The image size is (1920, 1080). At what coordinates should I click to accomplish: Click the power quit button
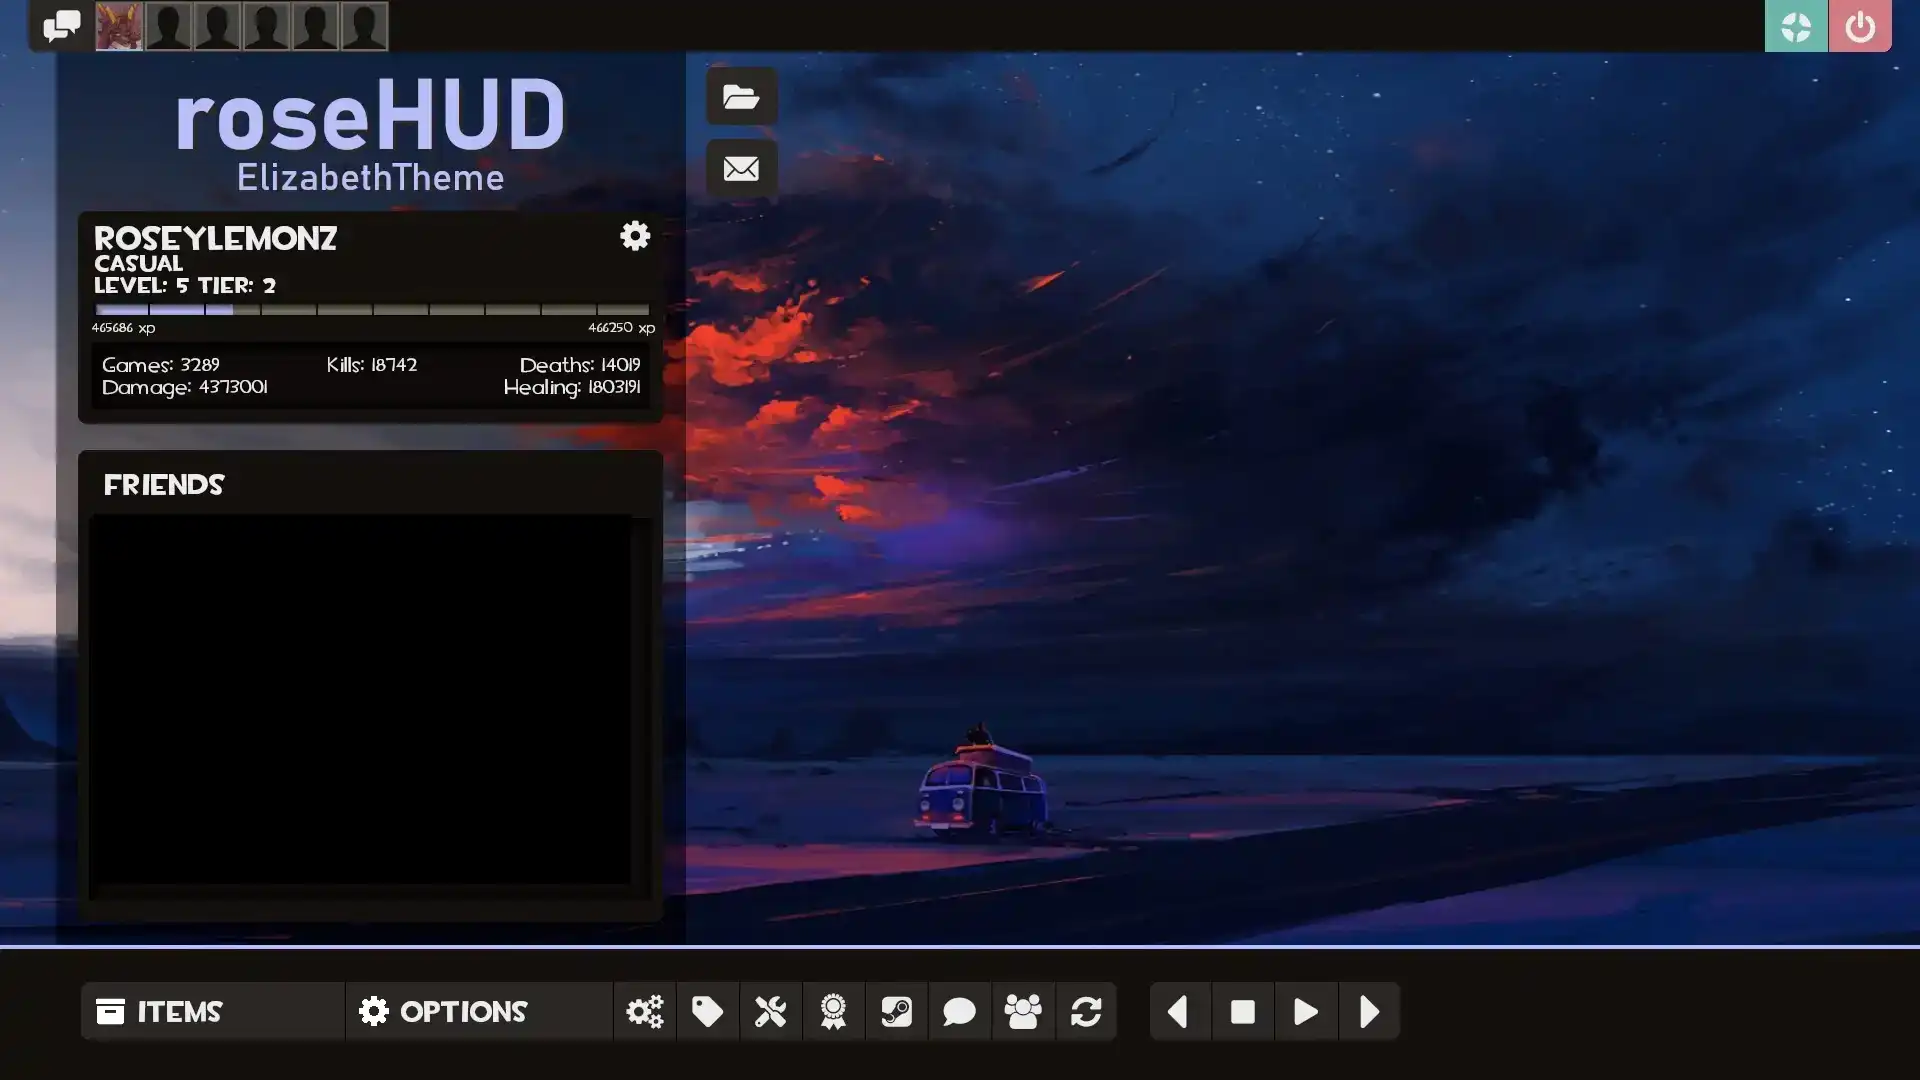(1859, 26)
